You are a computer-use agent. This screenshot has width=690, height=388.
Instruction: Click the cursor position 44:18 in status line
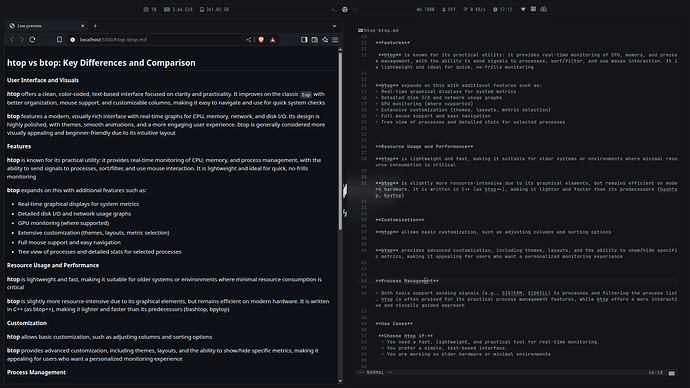tap(655, 373)
